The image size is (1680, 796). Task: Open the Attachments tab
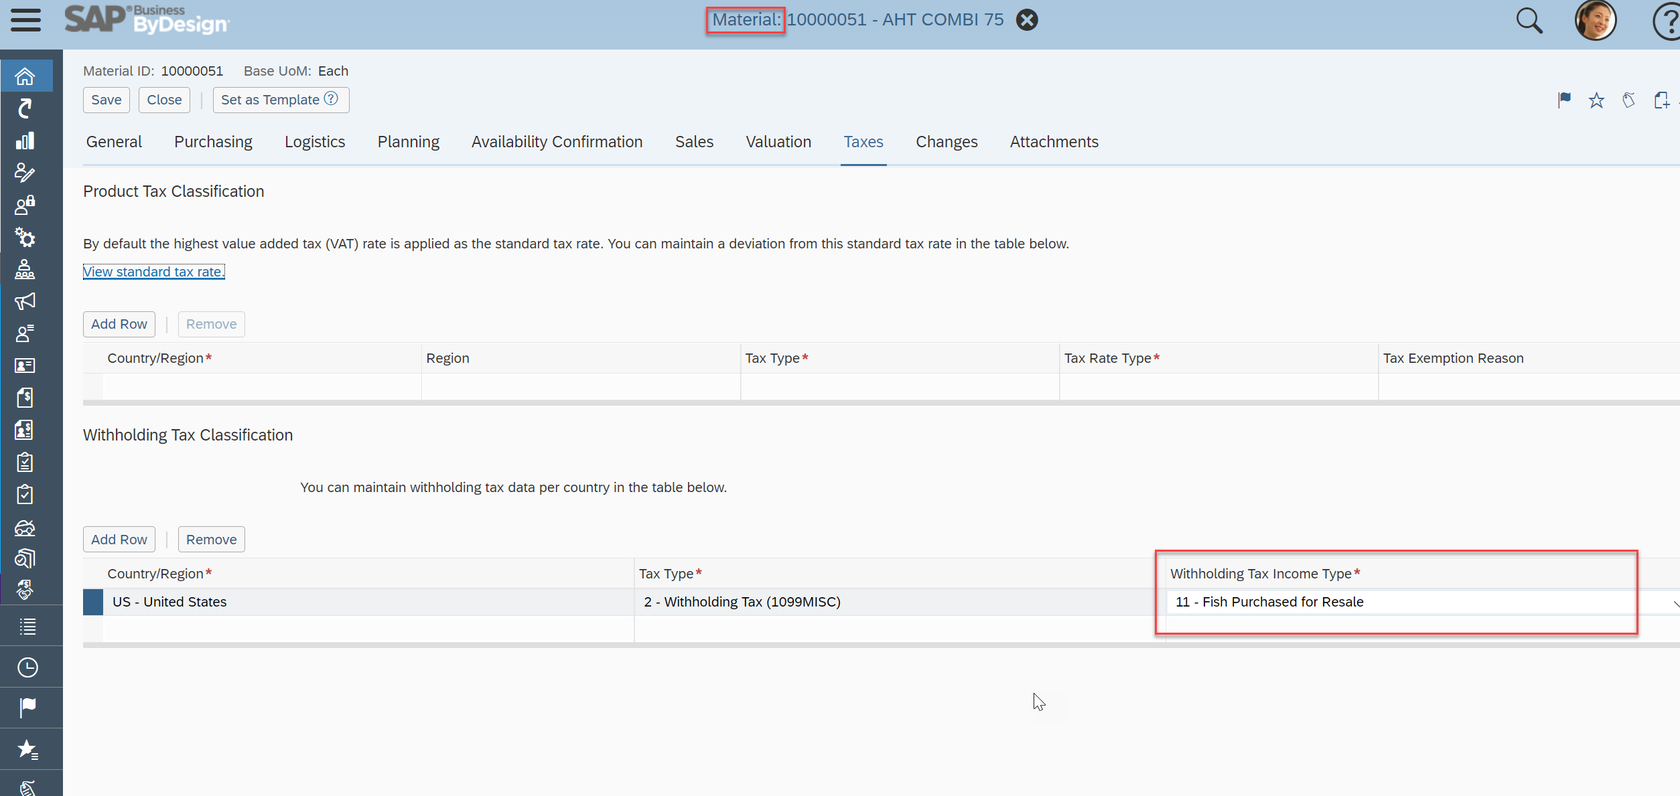[x=1054, y=142]
